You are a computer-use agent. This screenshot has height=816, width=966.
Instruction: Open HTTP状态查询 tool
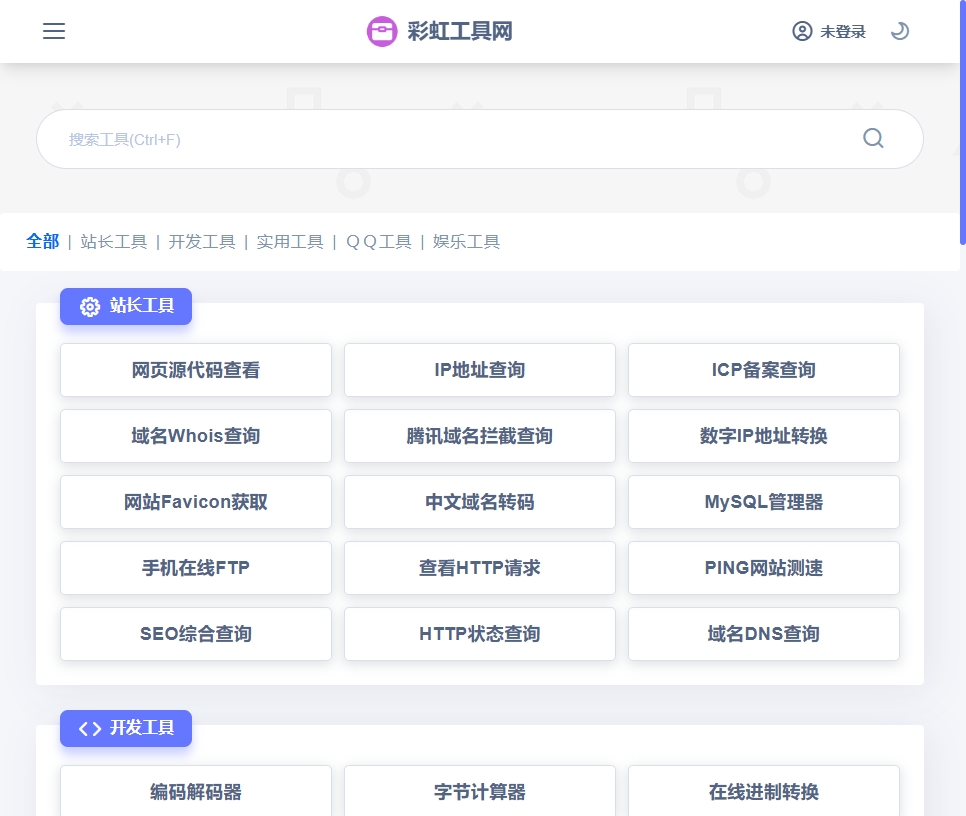point(480,634)
